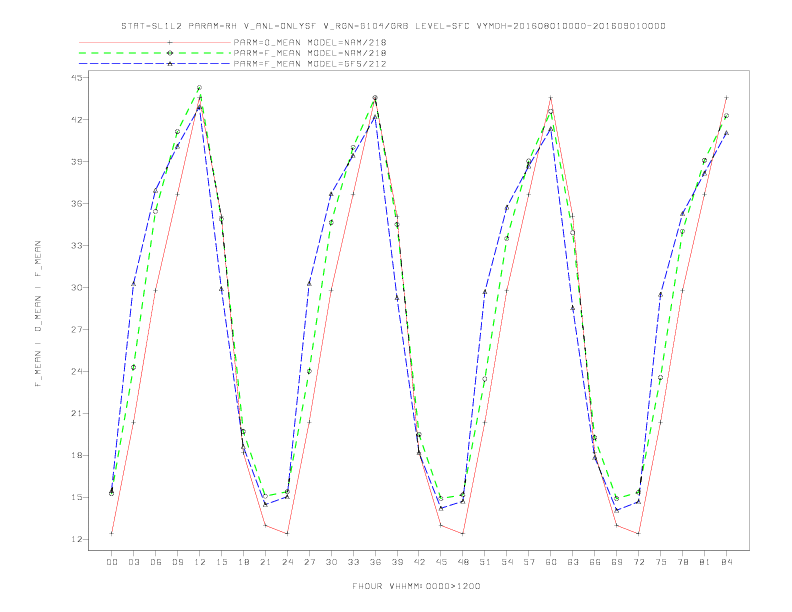Click x-axis forecast hour label 75

tap(661, 562)
